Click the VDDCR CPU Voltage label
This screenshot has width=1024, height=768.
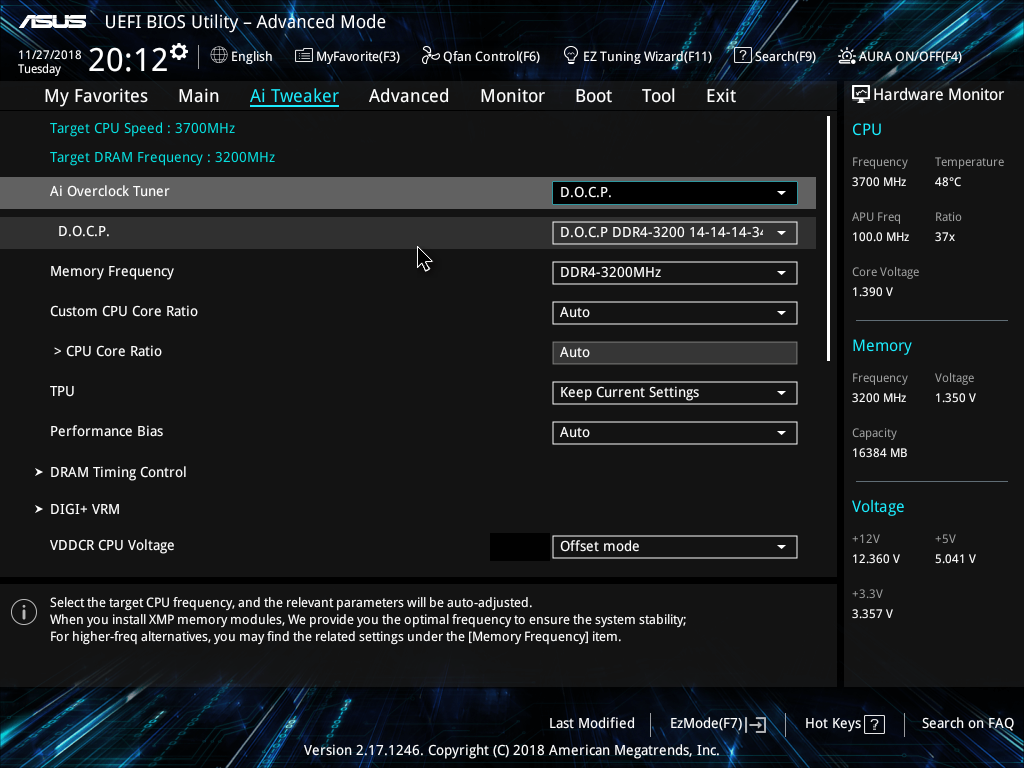point(112,545)
